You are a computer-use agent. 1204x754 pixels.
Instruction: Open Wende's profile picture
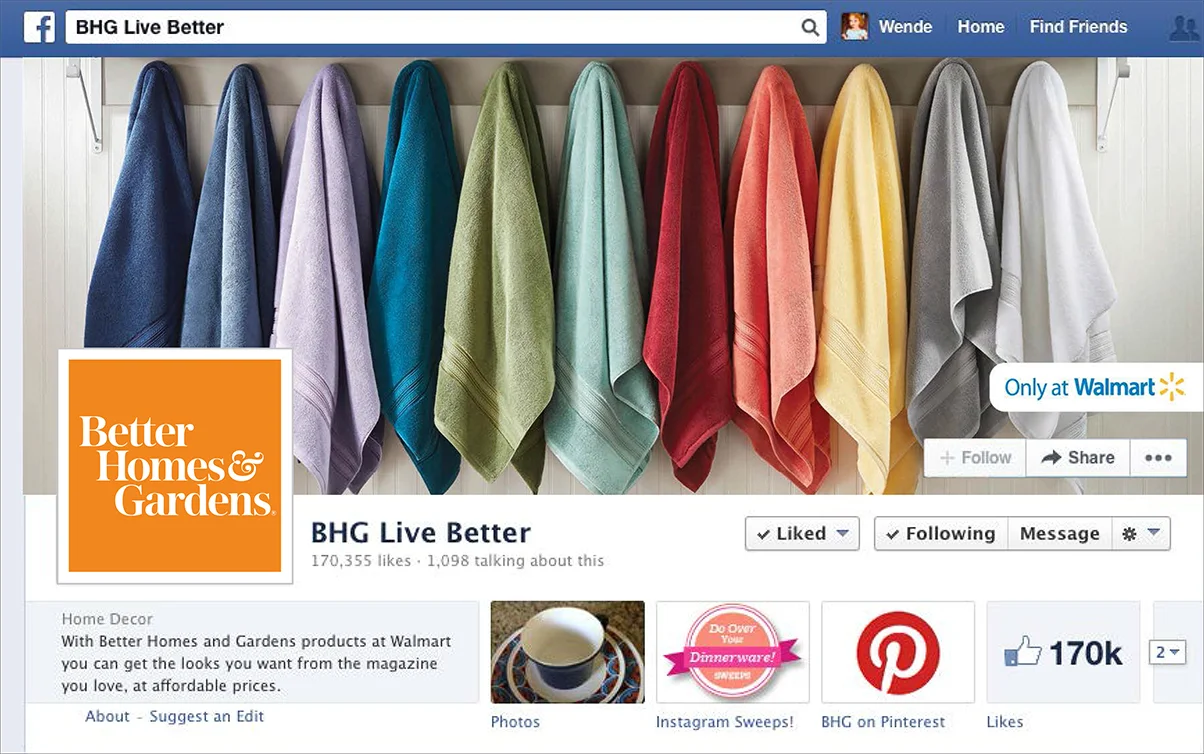tap(854, 27)
